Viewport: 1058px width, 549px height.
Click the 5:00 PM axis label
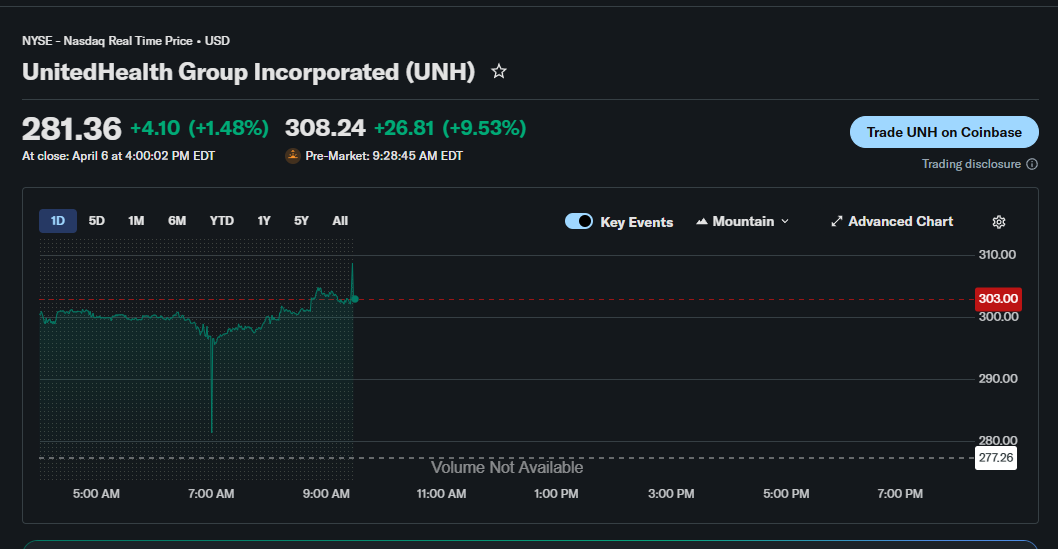coord(786,494)
